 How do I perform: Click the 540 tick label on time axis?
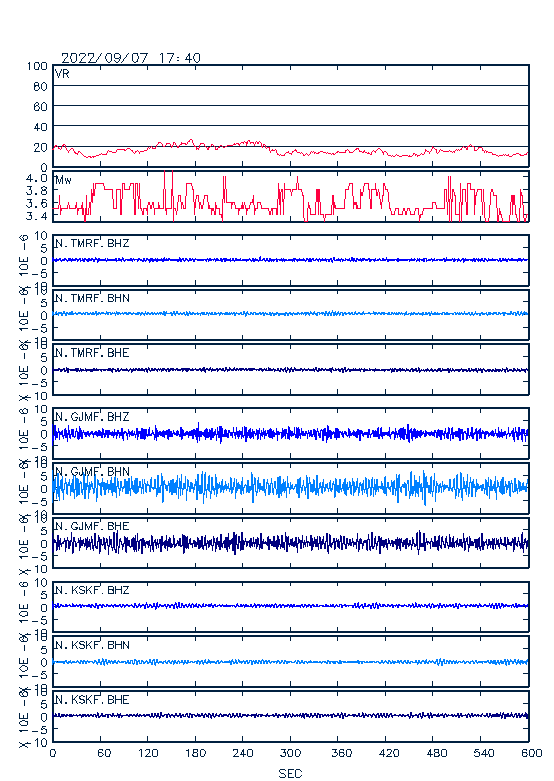484,753
